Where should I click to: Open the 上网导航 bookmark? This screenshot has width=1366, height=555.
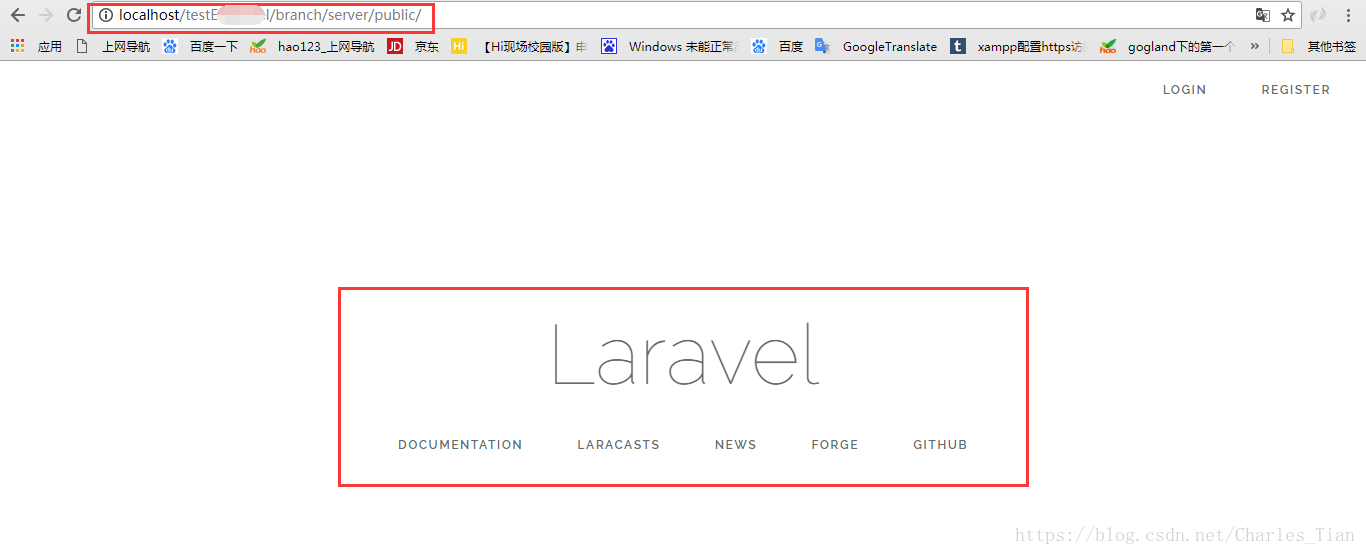(x=112, y=46)
